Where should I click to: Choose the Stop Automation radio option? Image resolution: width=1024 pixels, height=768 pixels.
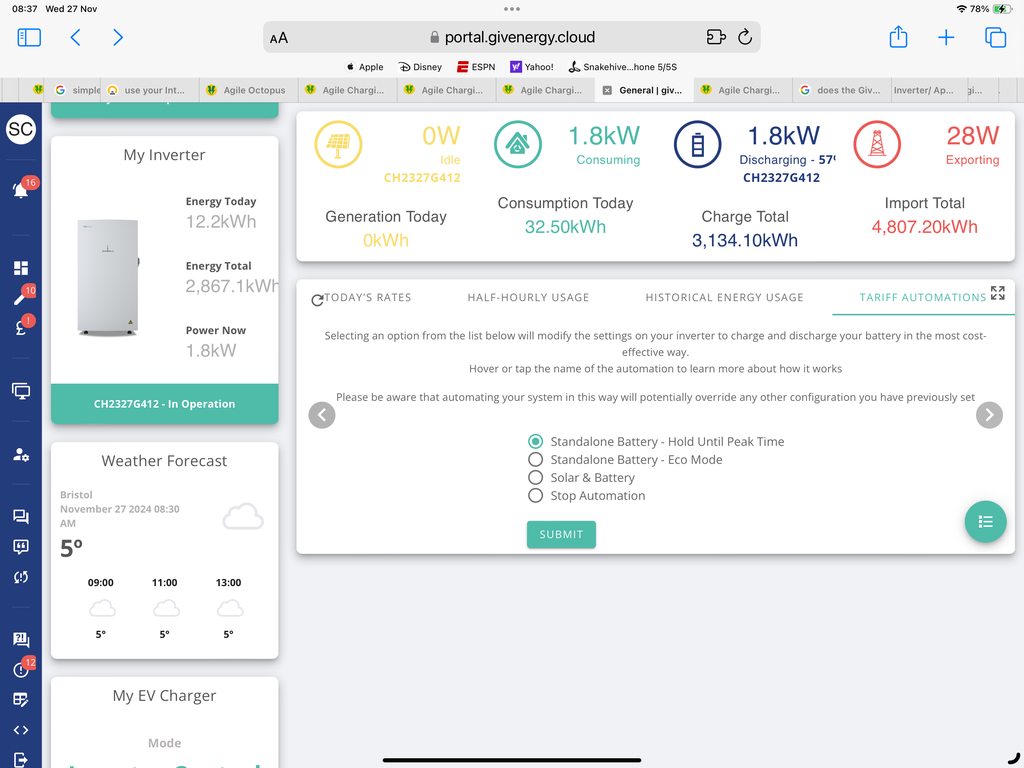[536, 496]
